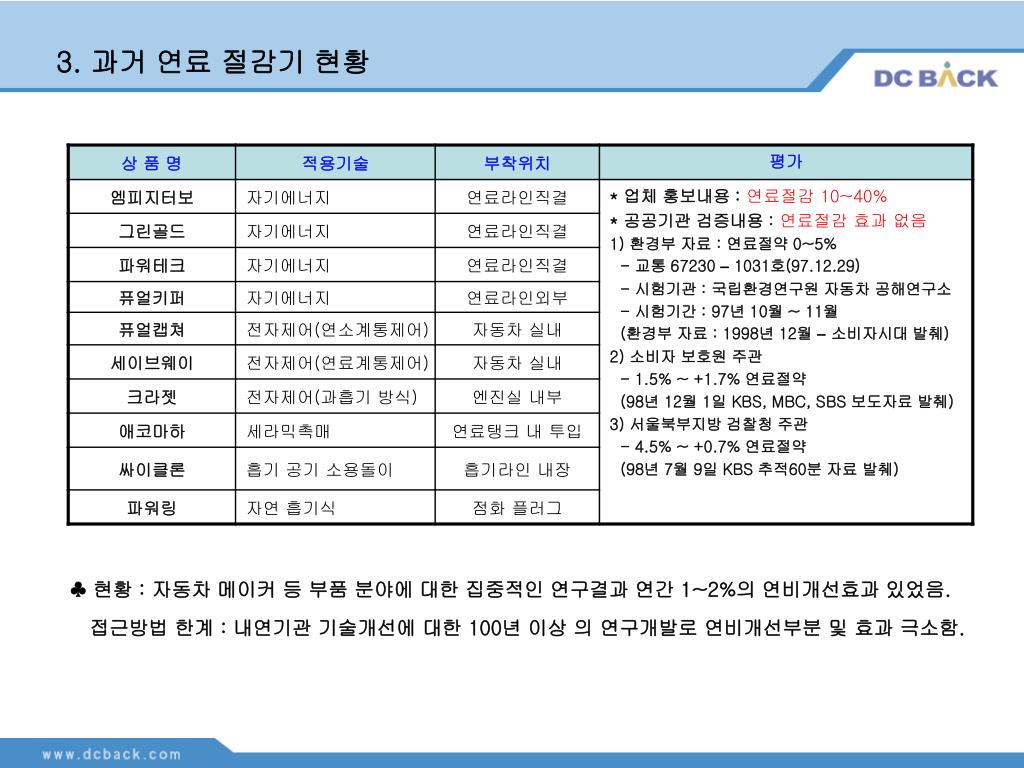Select the slide title '3. 과거 연료 절감기 현황'
Image resolution: width=1024 pixels, height=768 pixels.
coord(213,62)
